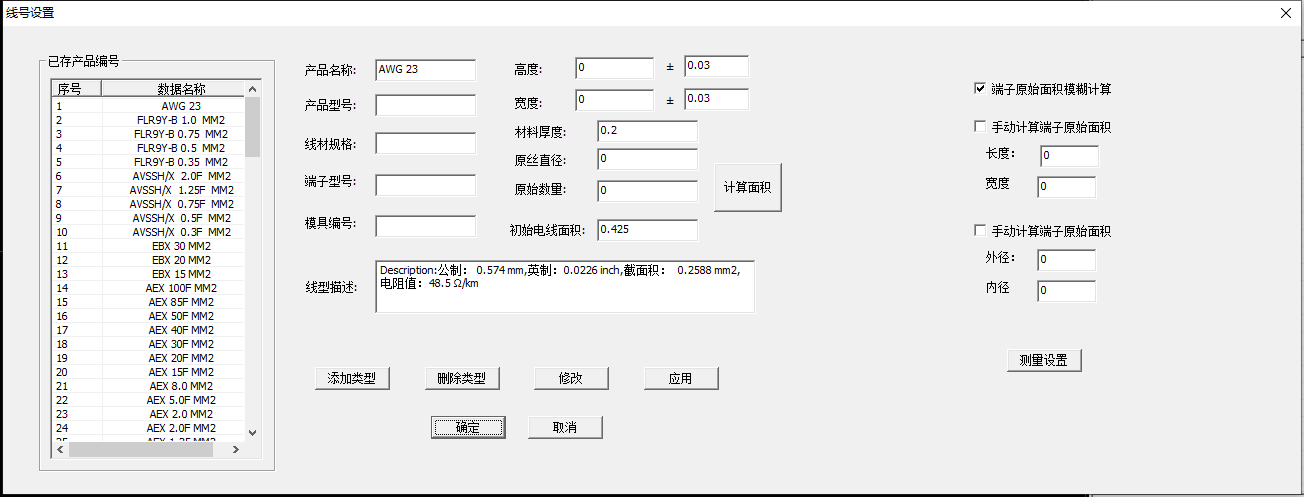Click the 高度 value field
1304x497 pixels.
(615, 68)
